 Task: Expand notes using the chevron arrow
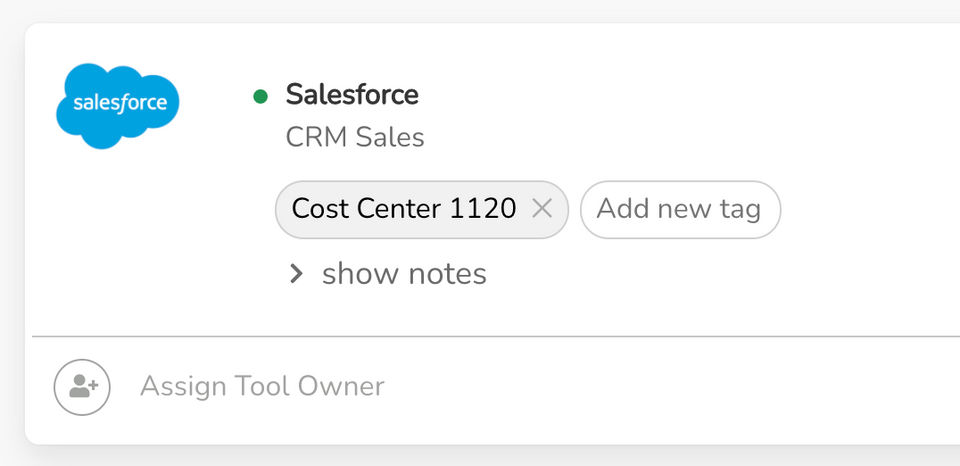pyautogui.click(x=296, y=274)
